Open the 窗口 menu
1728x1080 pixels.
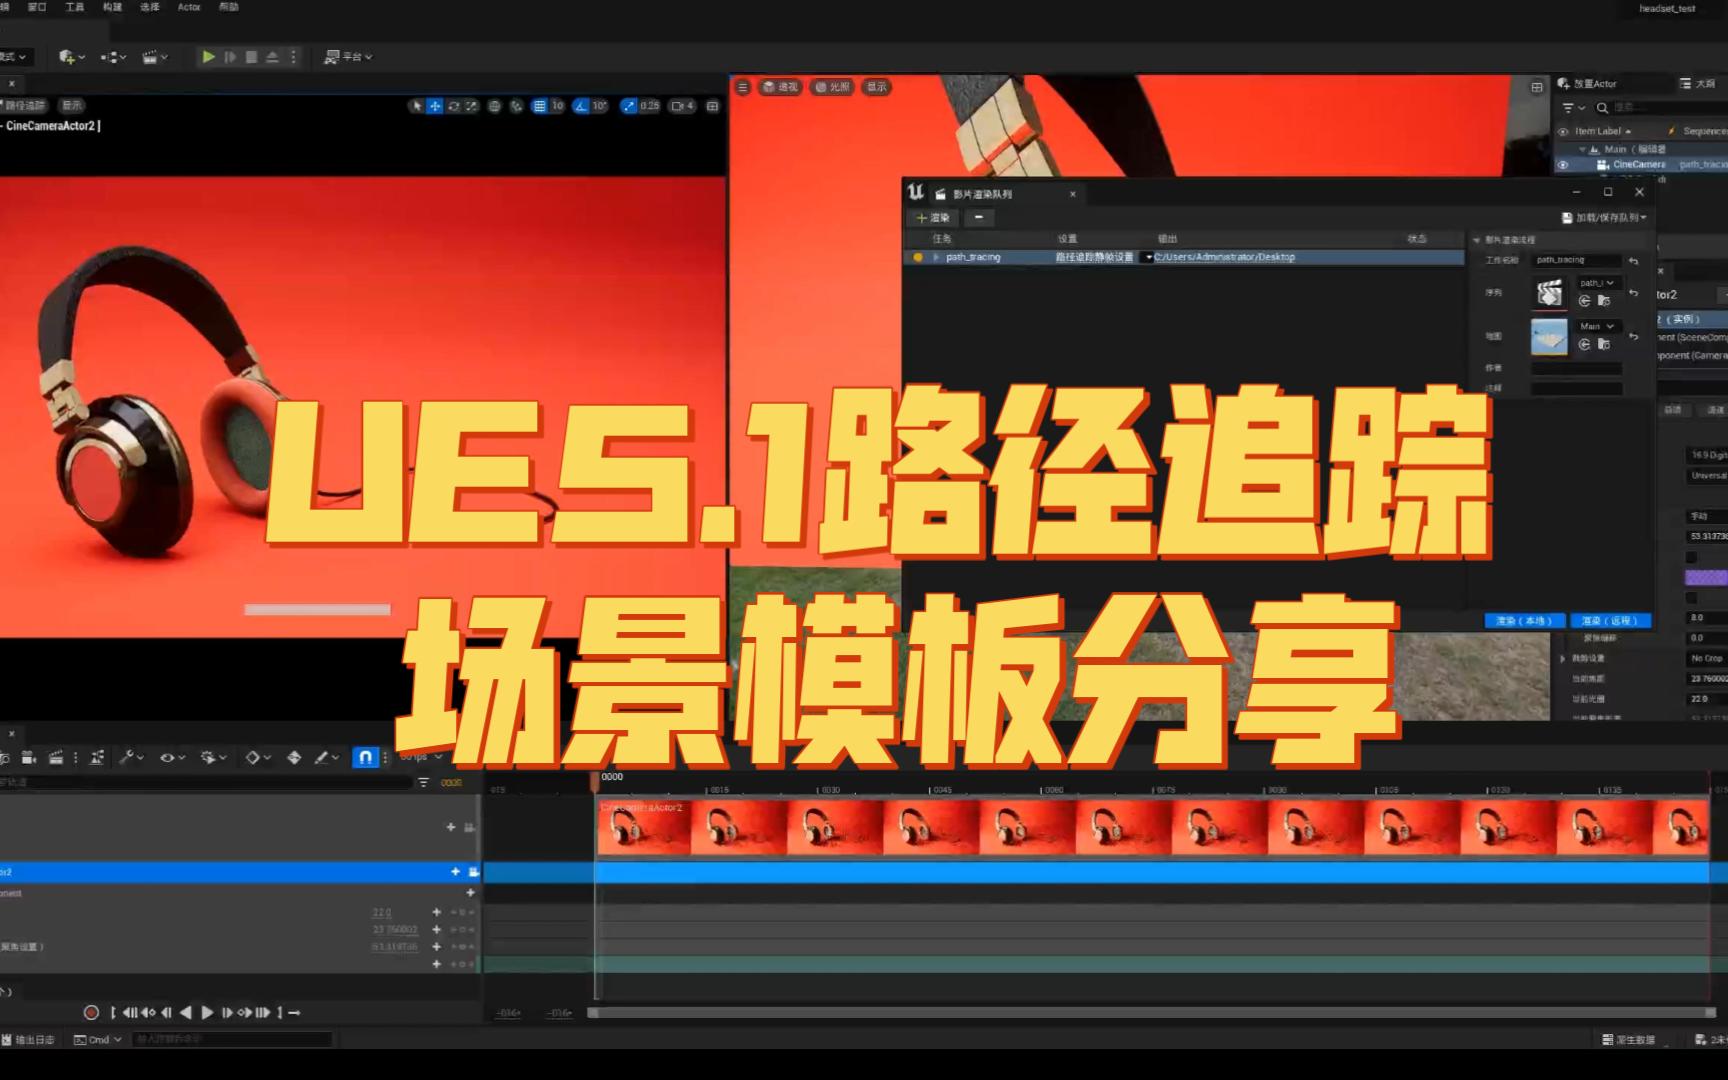pyautogui.click(x=37, y=7)
